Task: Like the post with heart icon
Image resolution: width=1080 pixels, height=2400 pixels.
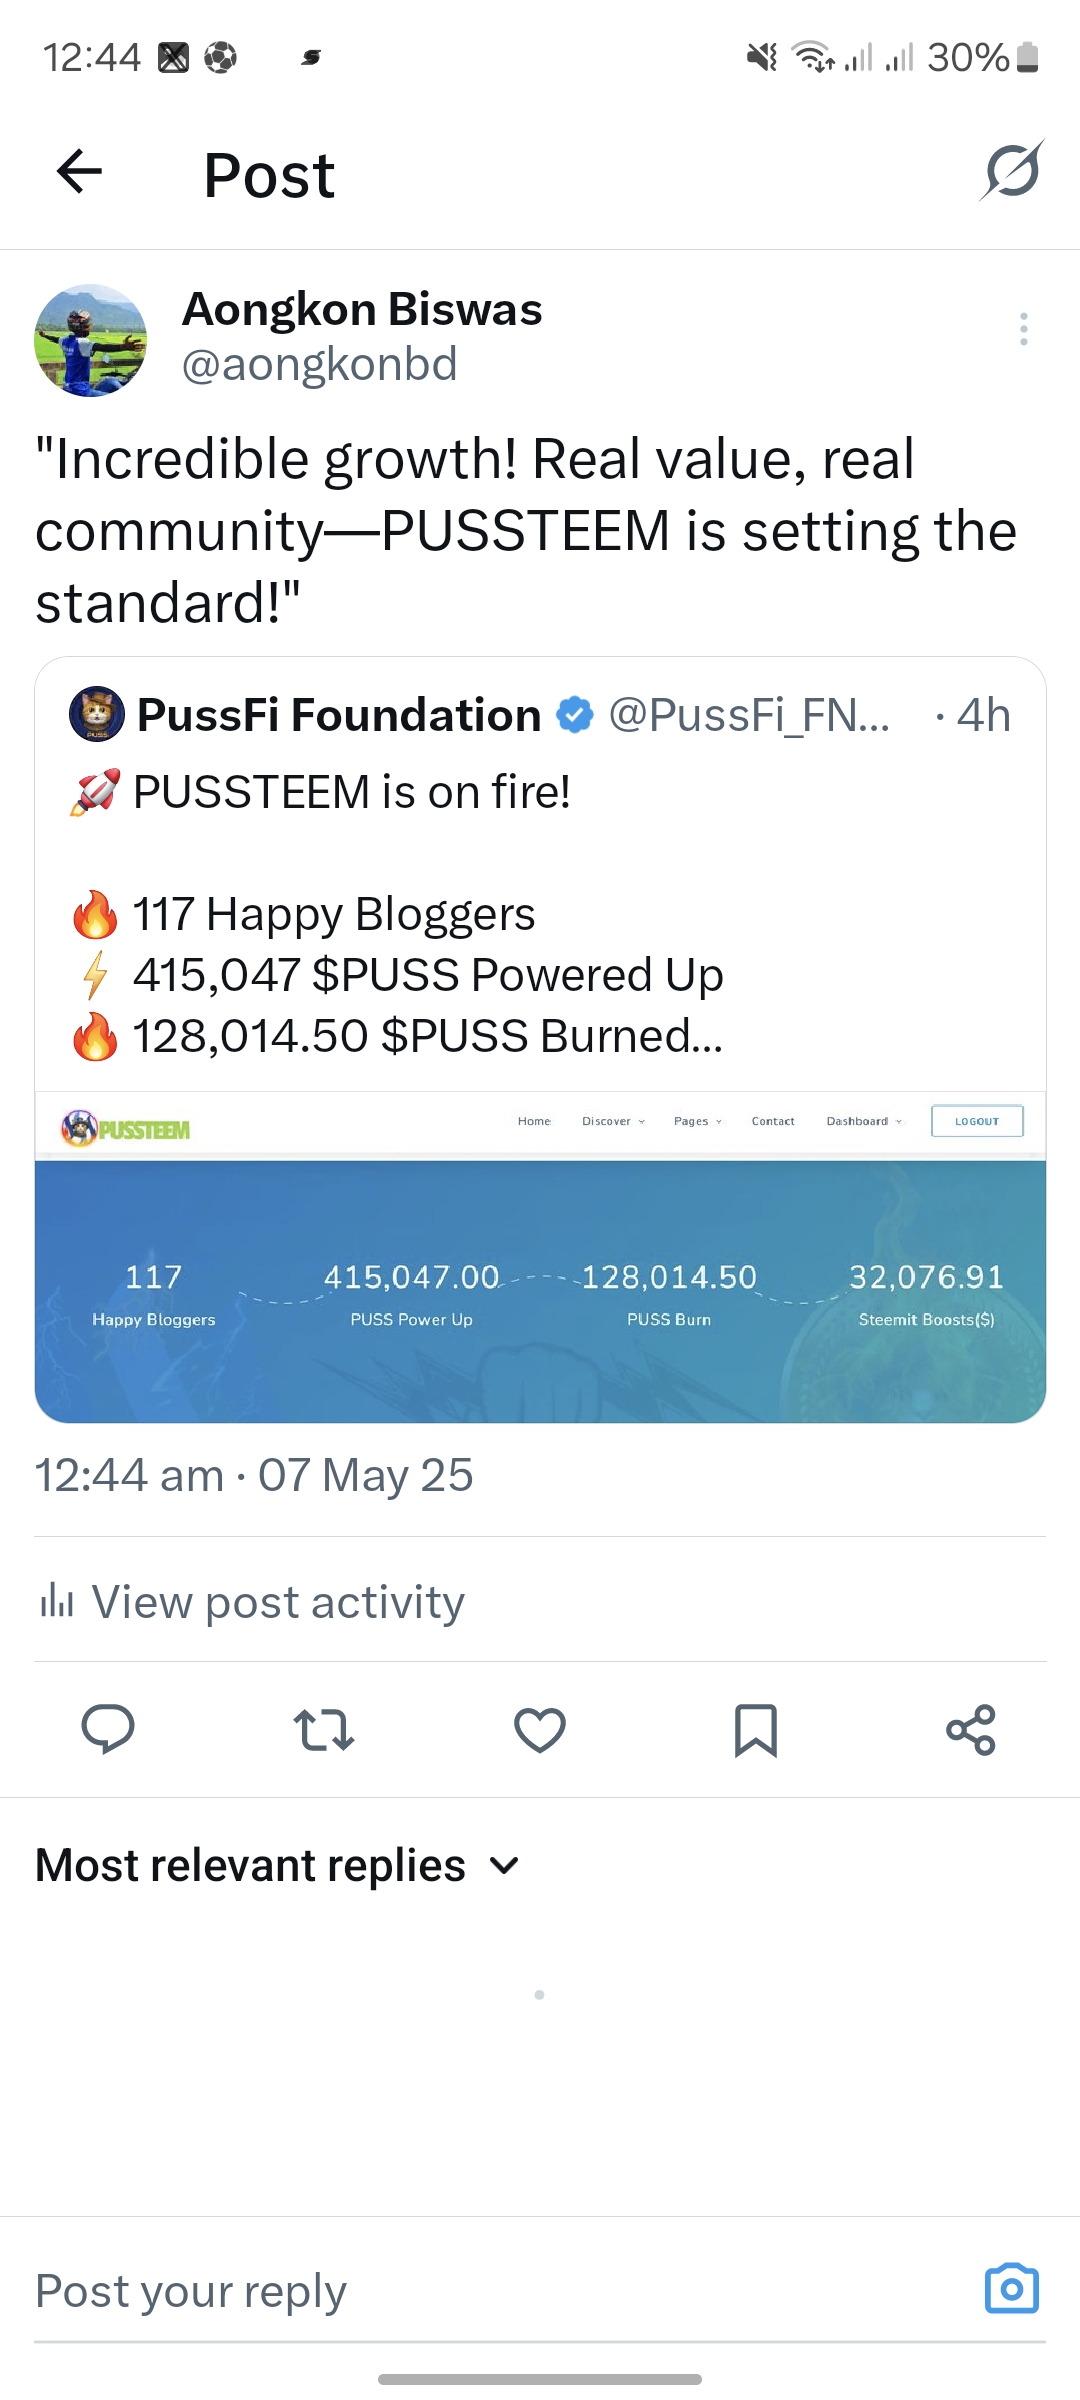Action: click(x=540, y=1729)
